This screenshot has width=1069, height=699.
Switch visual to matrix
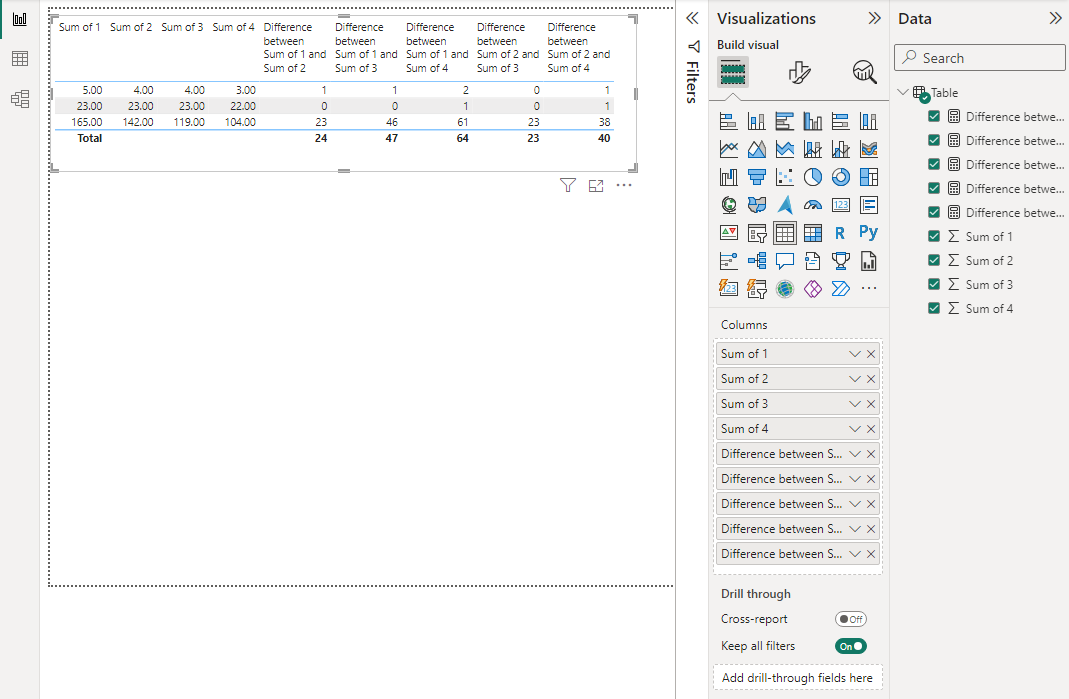click(813, 233)
